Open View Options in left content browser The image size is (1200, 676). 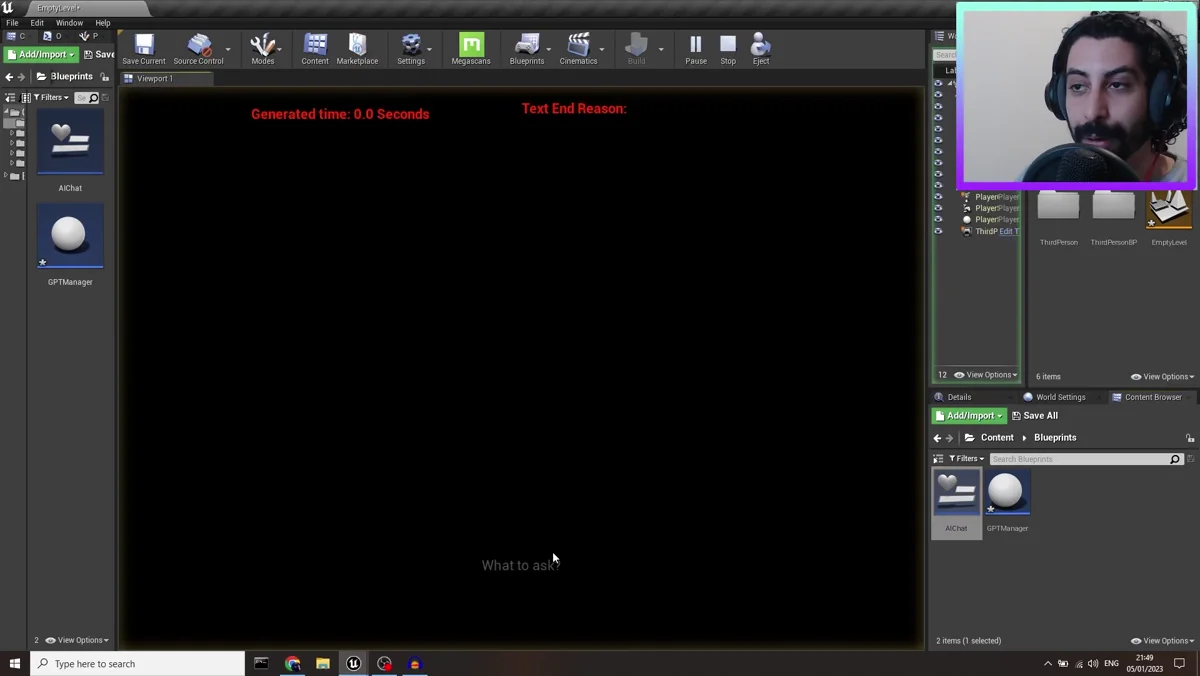77,640
